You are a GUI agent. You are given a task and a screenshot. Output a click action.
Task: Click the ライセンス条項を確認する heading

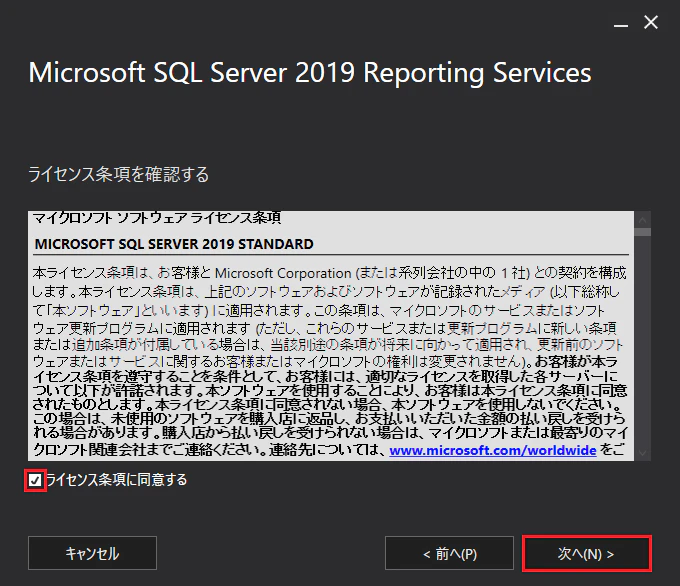tap(118, 174)
